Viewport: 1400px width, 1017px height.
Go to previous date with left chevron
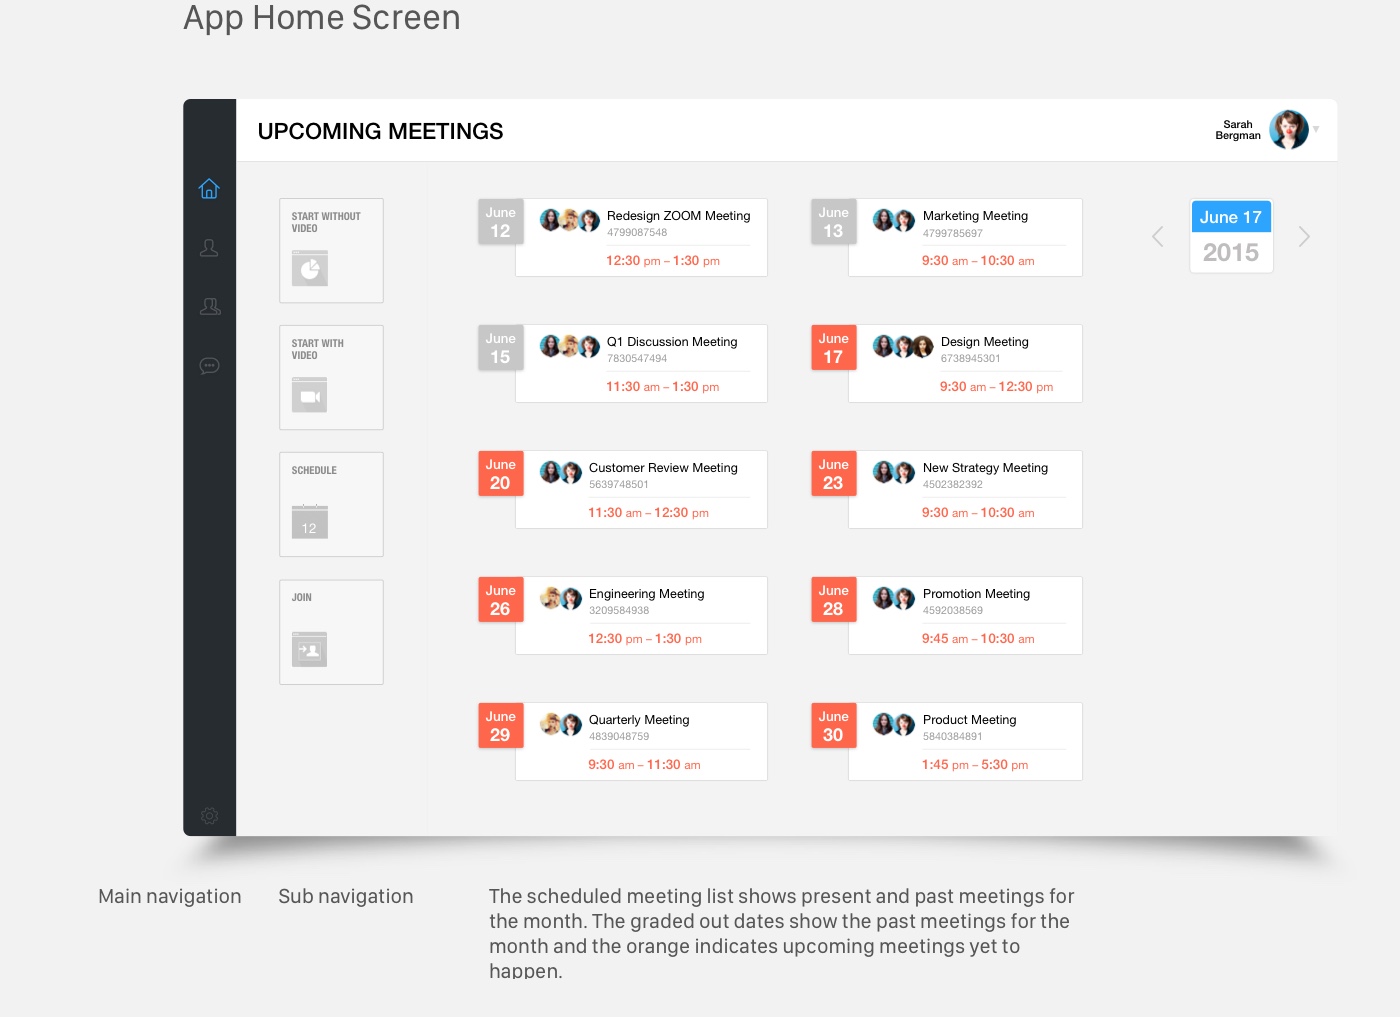[1158, 237]
